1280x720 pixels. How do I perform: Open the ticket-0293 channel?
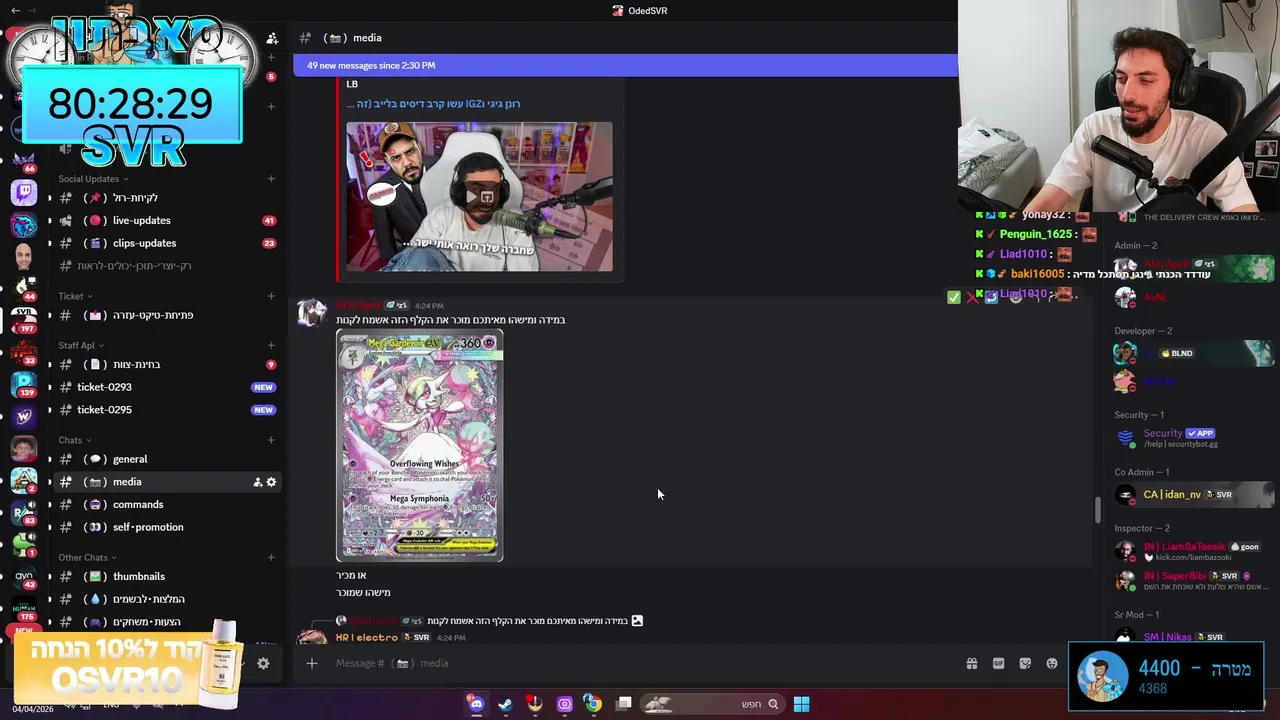[167, 387]
